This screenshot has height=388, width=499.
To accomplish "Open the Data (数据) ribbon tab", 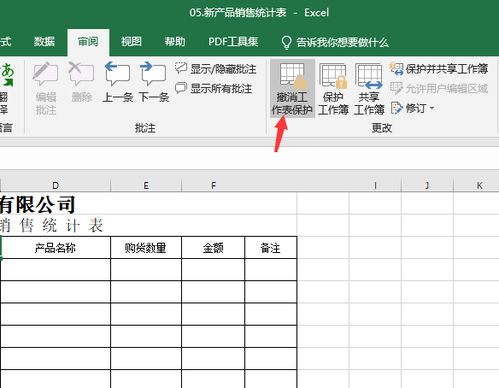I will coord(44,42).
